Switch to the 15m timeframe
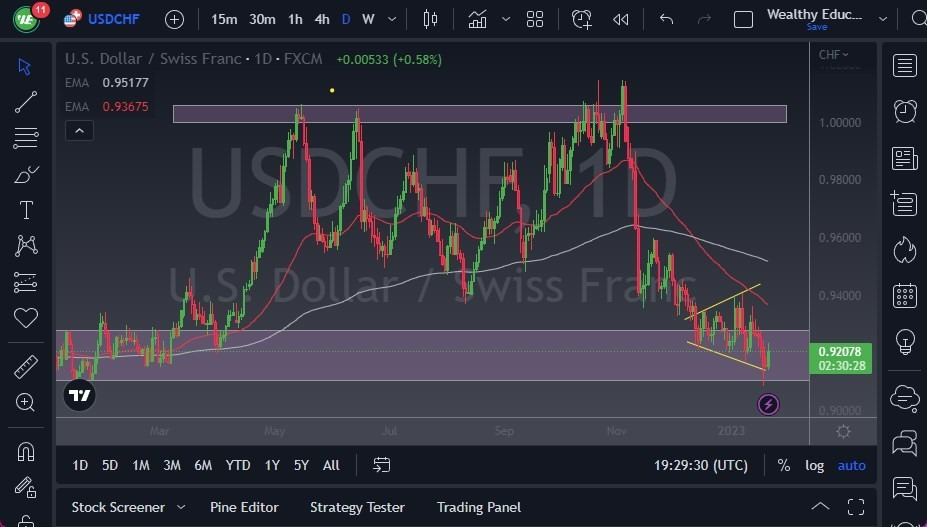 click(224, 20)
